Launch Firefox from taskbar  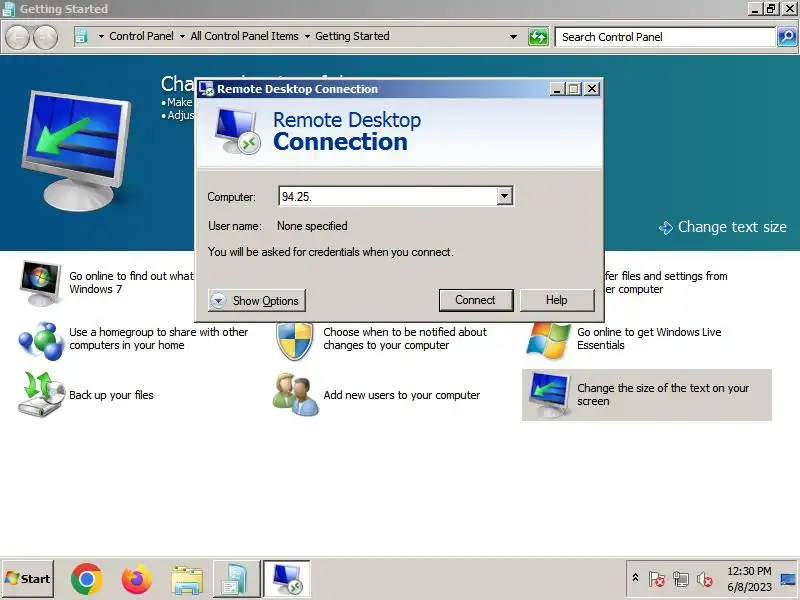(x=137, y=579)
